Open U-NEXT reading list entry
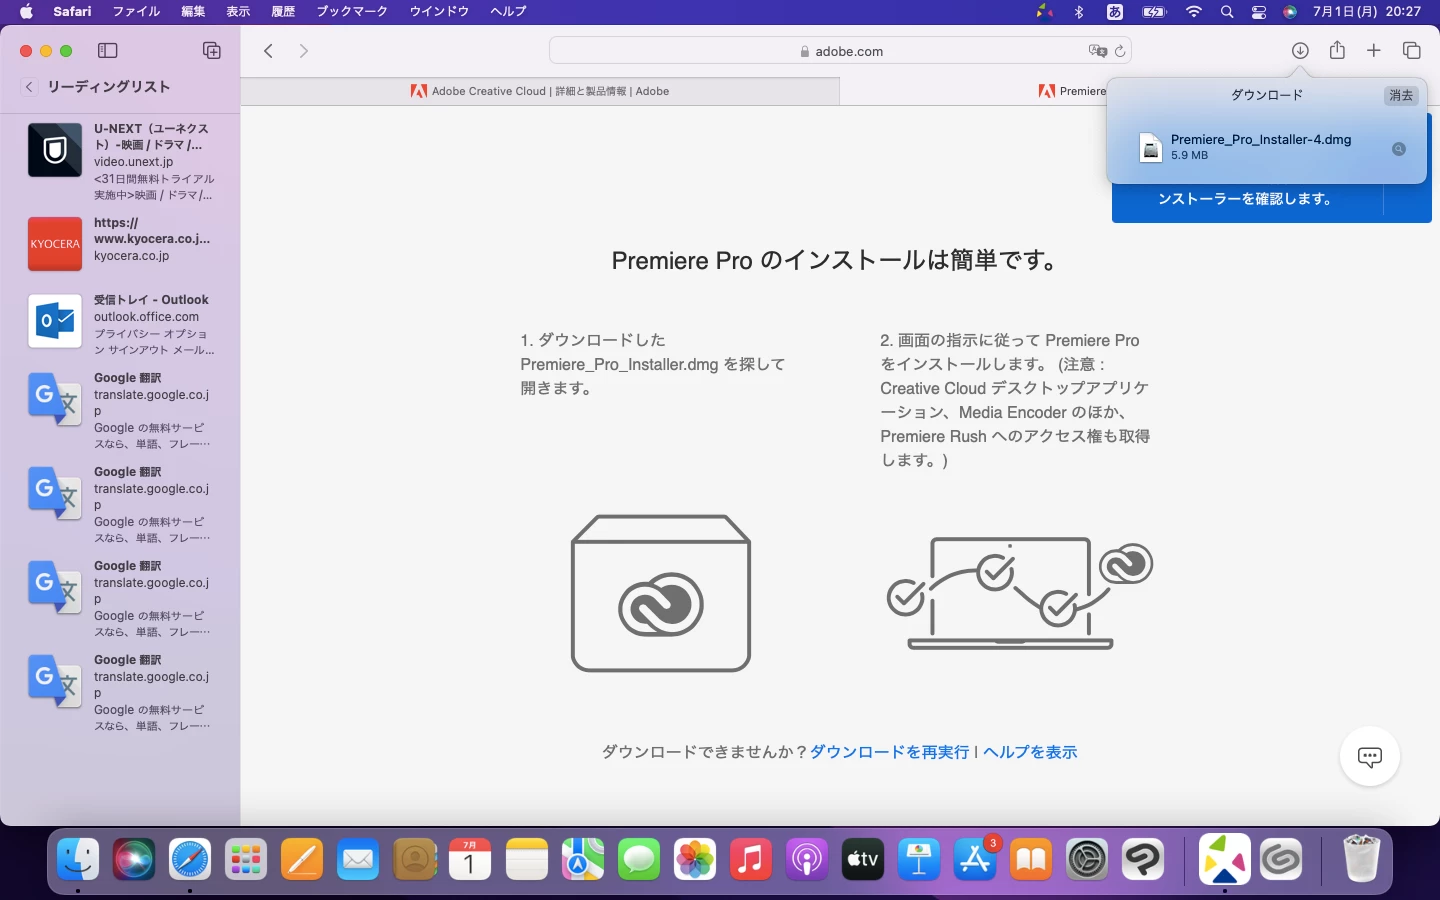Screen dimensions: 1440x900 tap(120, 161)
